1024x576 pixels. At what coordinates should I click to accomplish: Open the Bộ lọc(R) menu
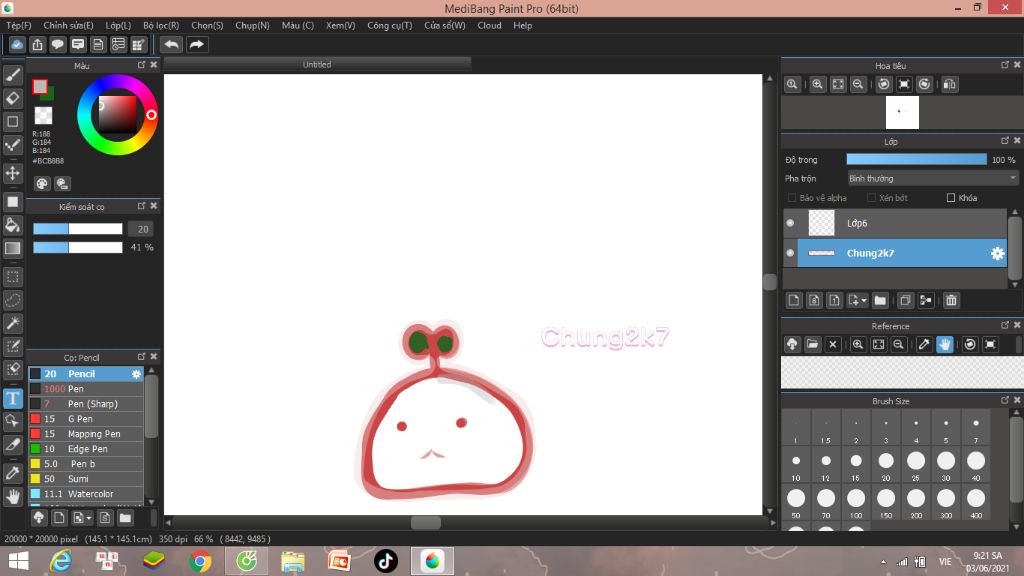(161, 25)
